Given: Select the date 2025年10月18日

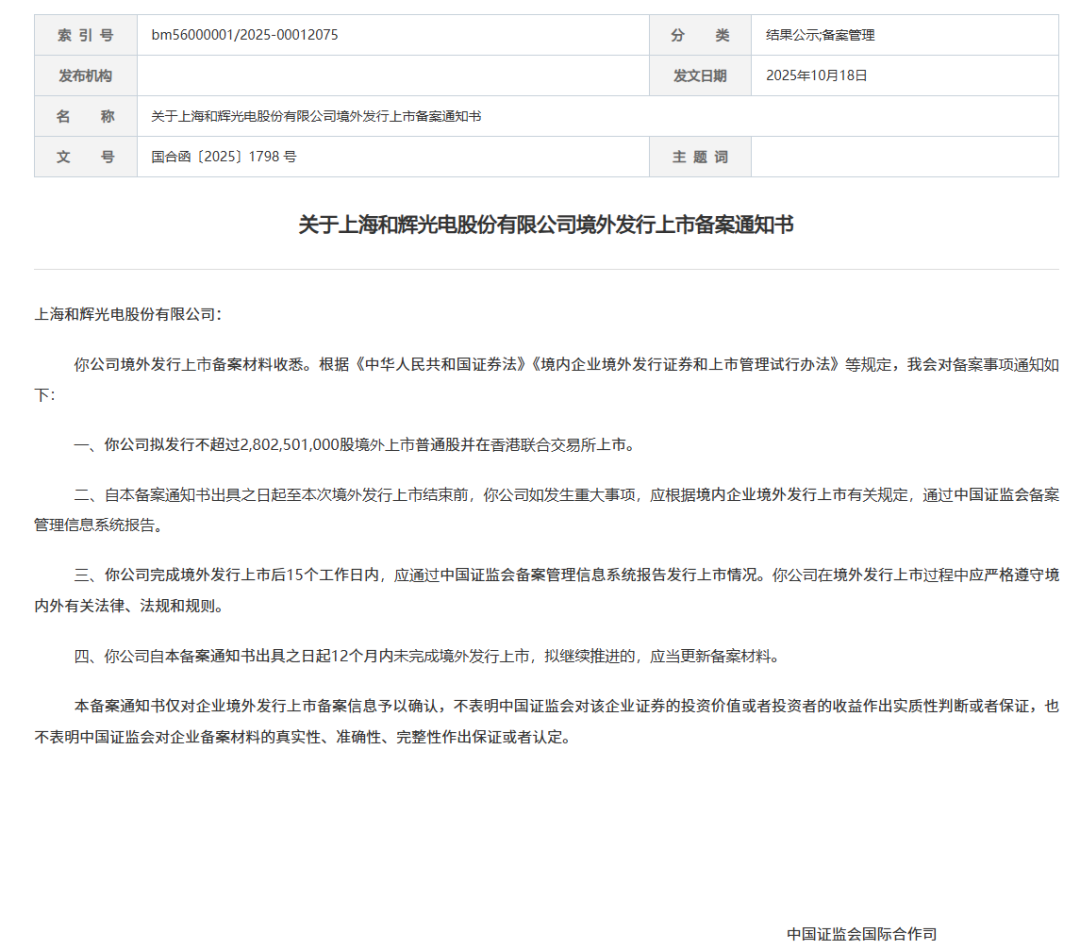Looking at the screenshot, I should pos(816,76).
